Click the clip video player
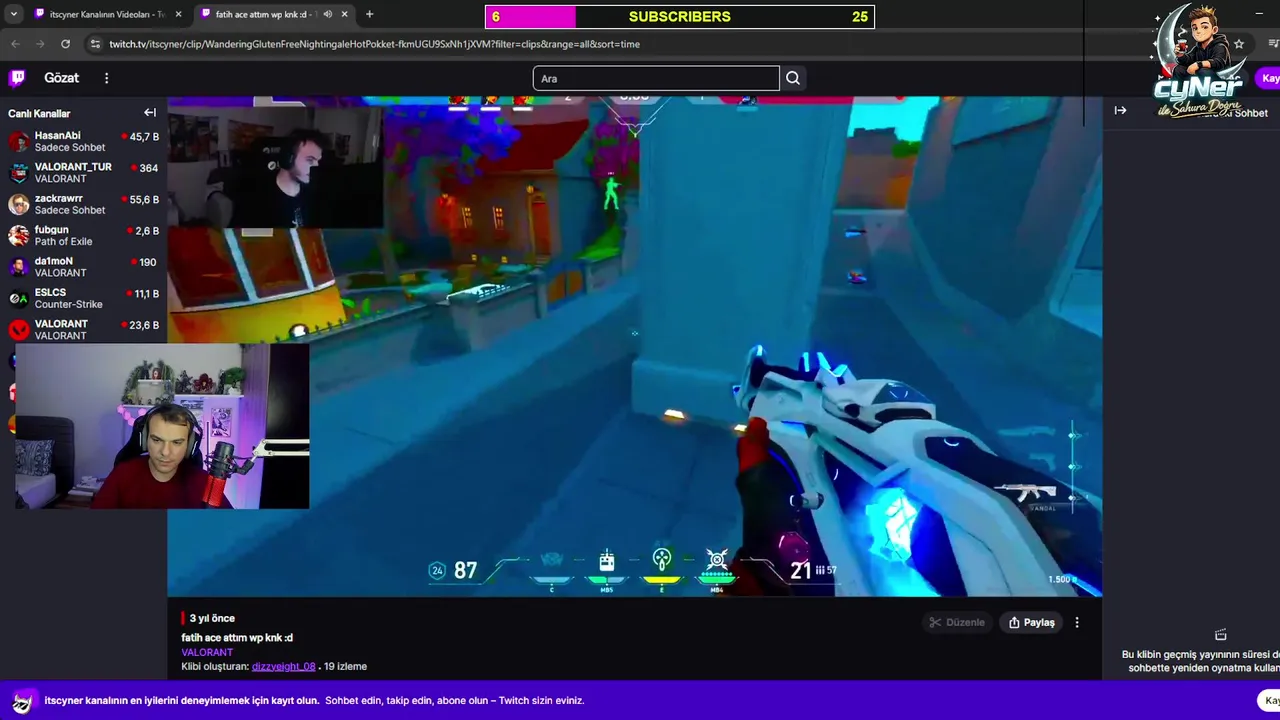Screen dimensions: 1280x720 (x=635, y=346)
